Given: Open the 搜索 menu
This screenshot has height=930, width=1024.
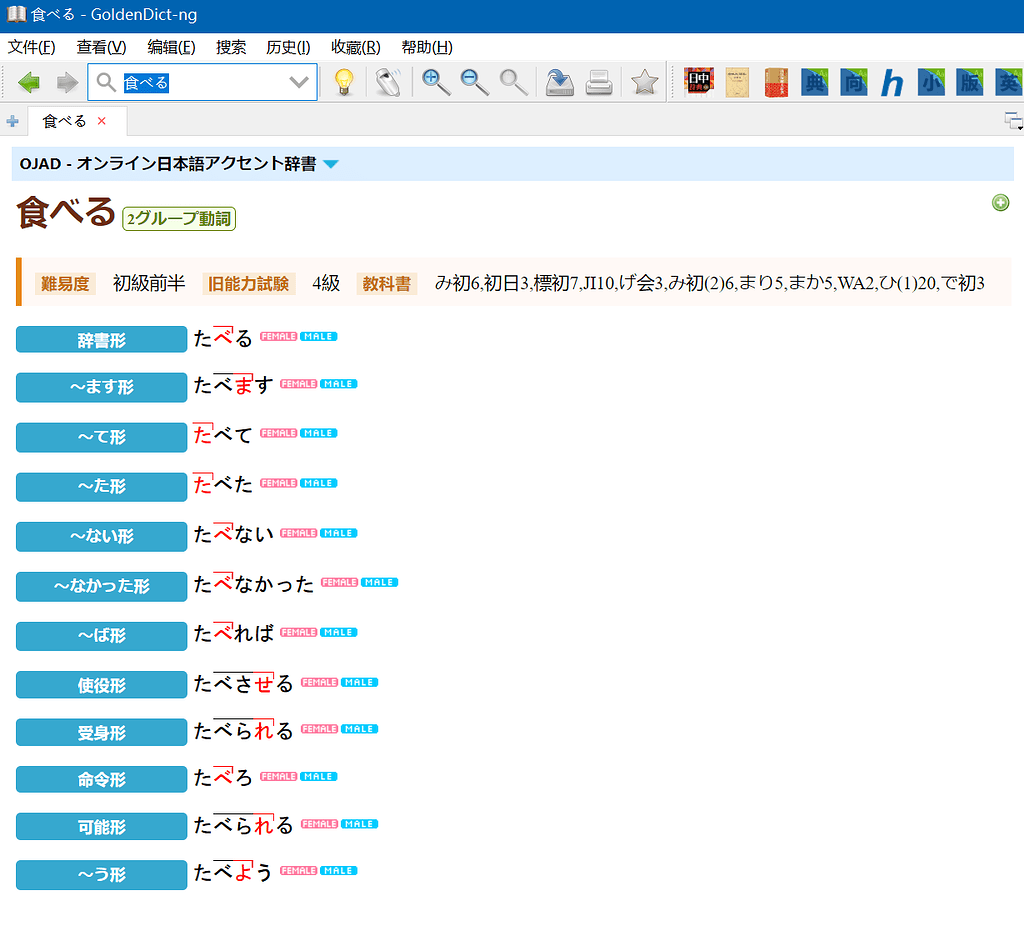Looking at the screenshot, I should [231, 48].
